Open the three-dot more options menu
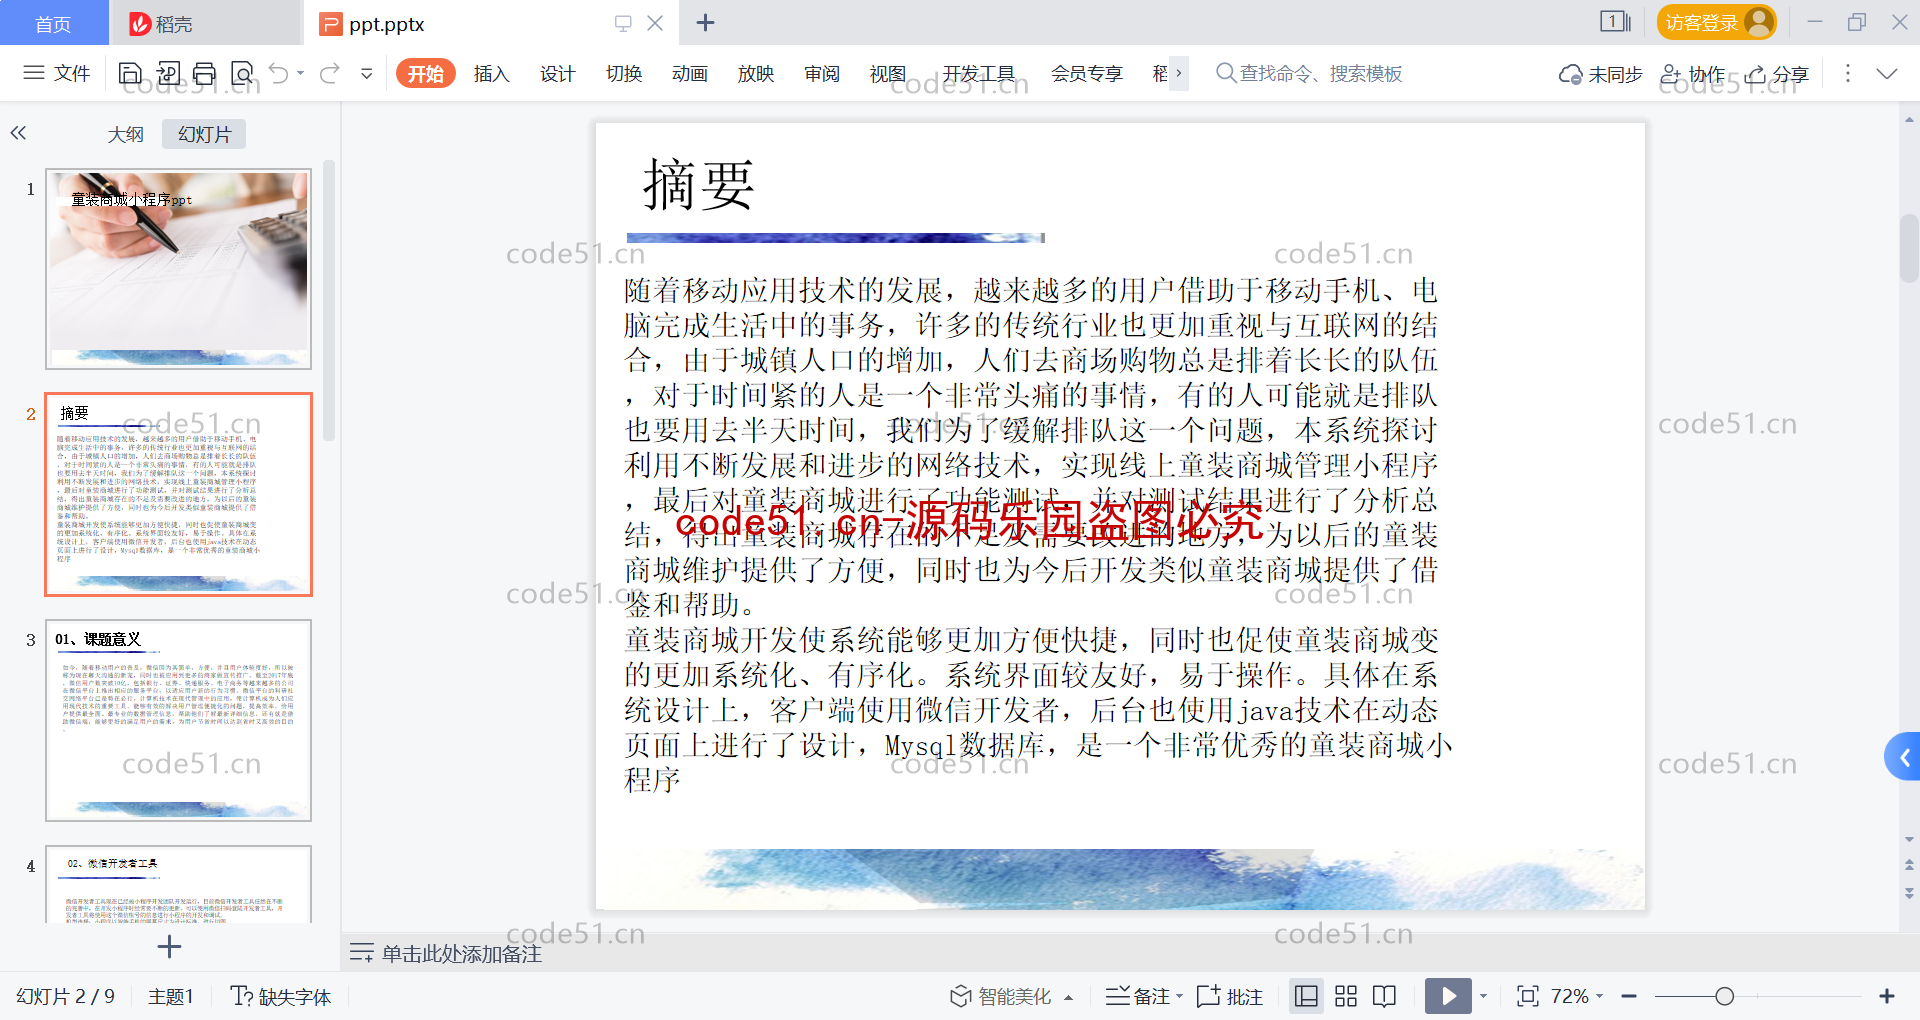This screenshot has width=1920, height=1020. pos(1848,74)
